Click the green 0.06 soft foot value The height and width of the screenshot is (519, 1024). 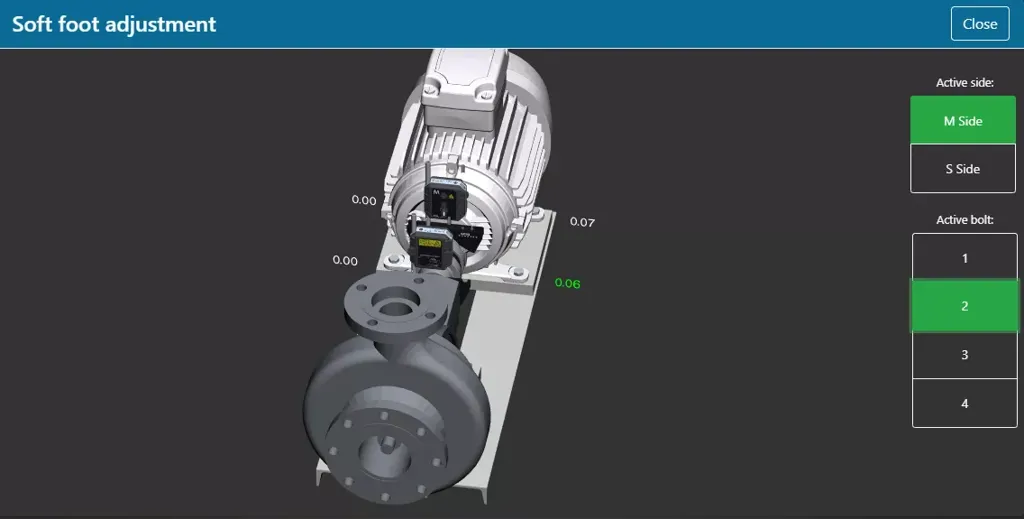coord(567,283)
